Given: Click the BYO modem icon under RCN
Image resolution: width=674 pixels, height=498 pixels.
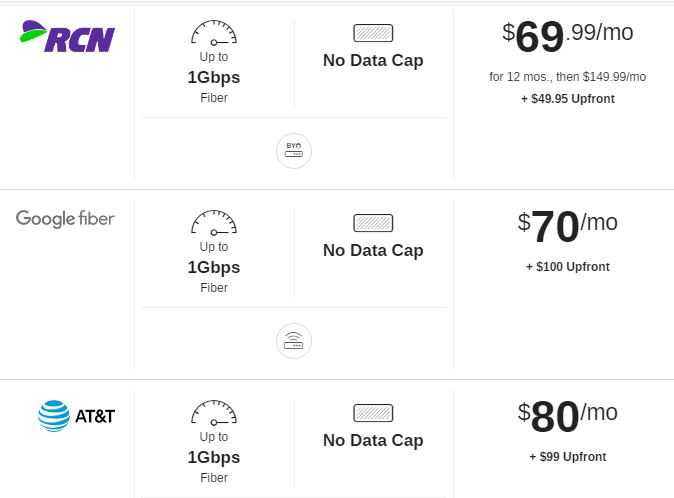Looking at the screenshot, I should point(294,151).
